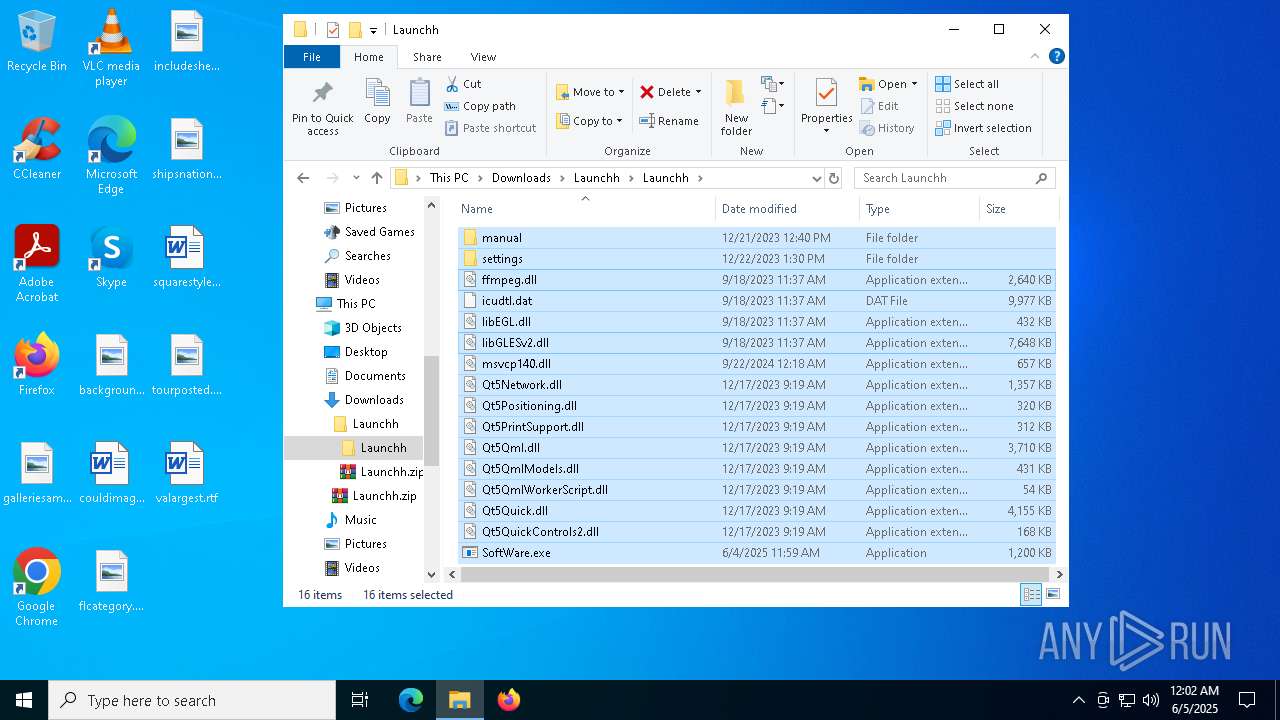Expand the address bar history dropdown
Viewport: 1280px width, 720px height.
(x=816, y=178)
